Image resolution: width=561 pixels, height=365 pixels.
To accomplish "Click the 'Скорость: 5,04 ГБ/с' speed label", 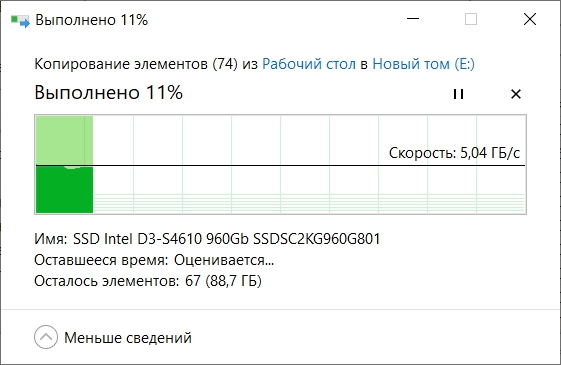I will tap(454, 153).
